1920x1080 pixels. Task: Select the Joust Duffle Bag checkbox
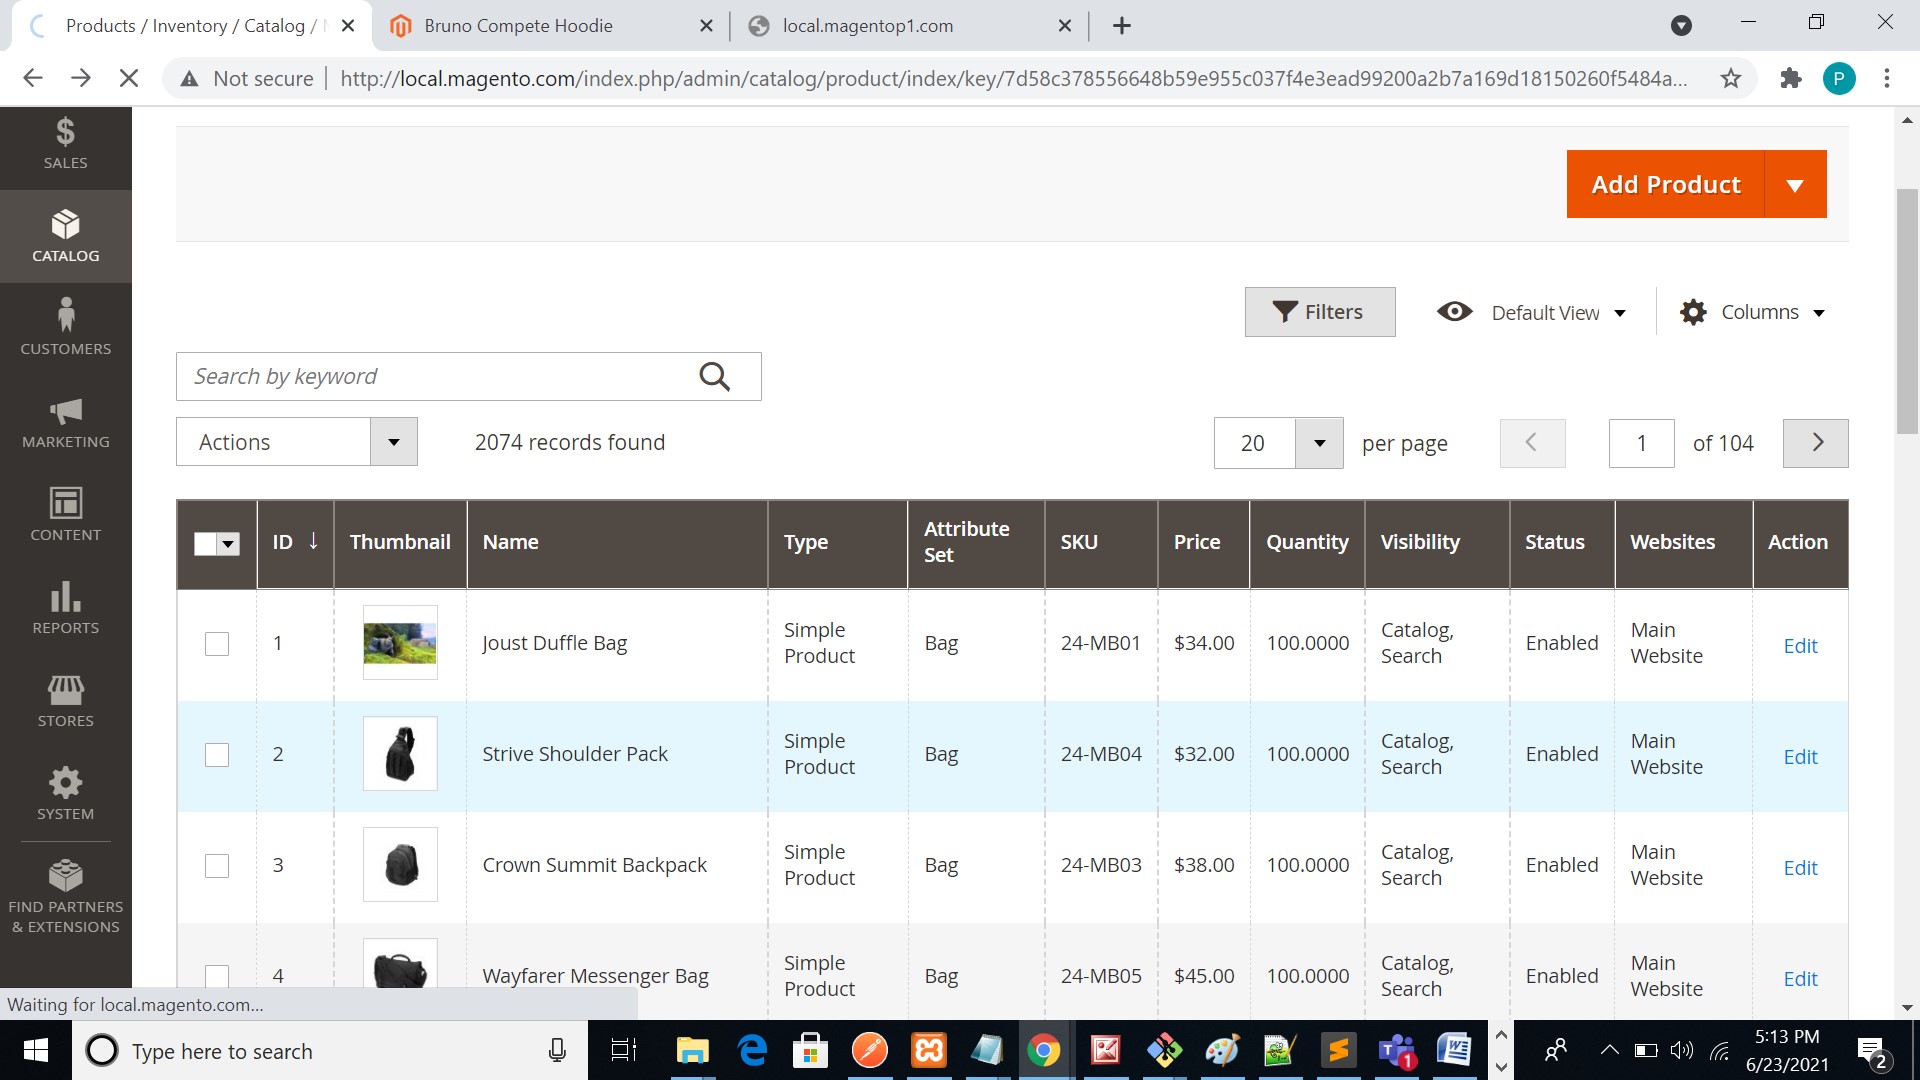click(x=216, y=644)
